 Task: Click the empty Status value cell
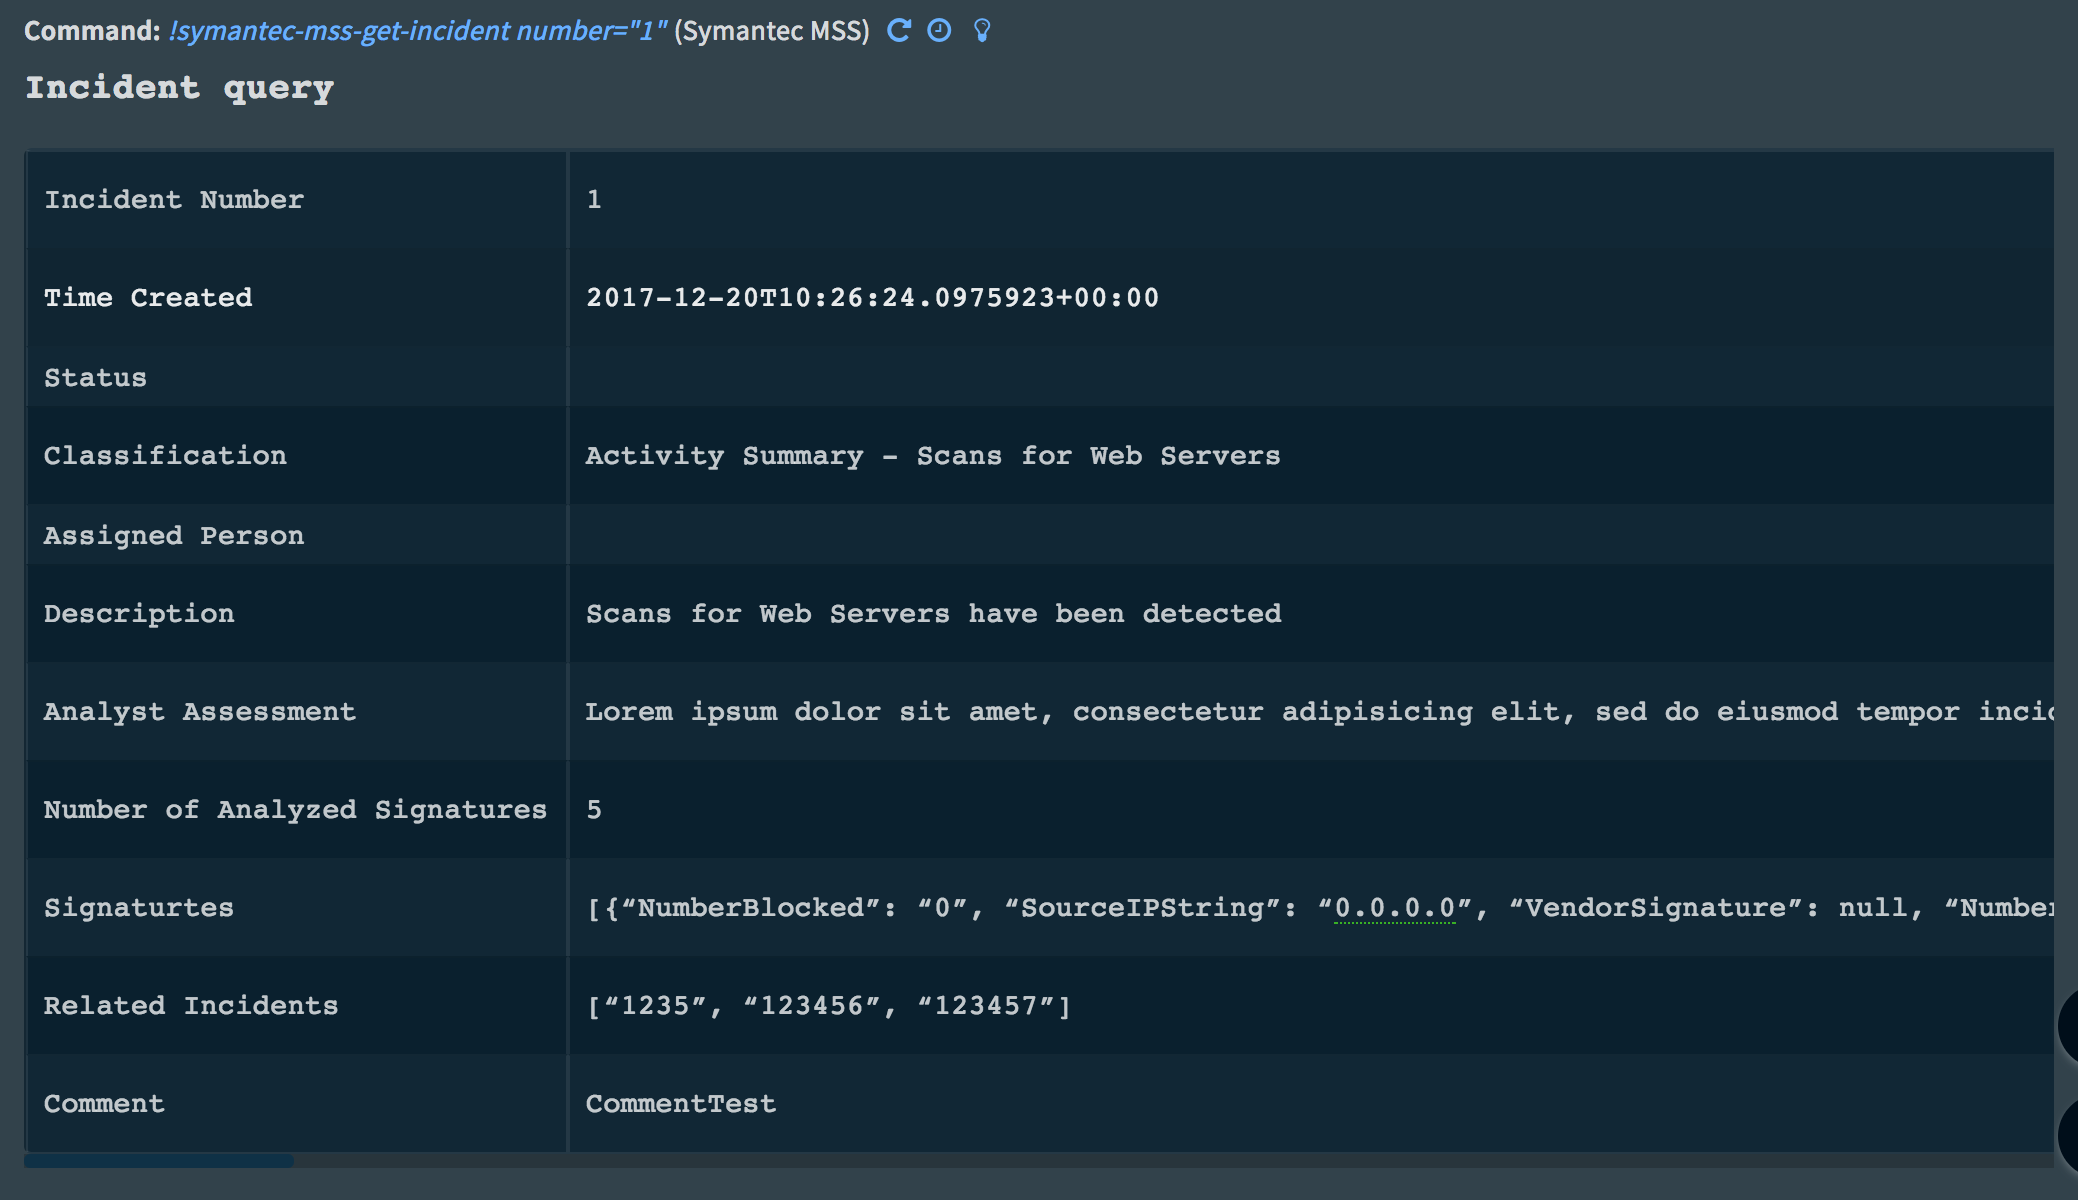pos(1300,378)
